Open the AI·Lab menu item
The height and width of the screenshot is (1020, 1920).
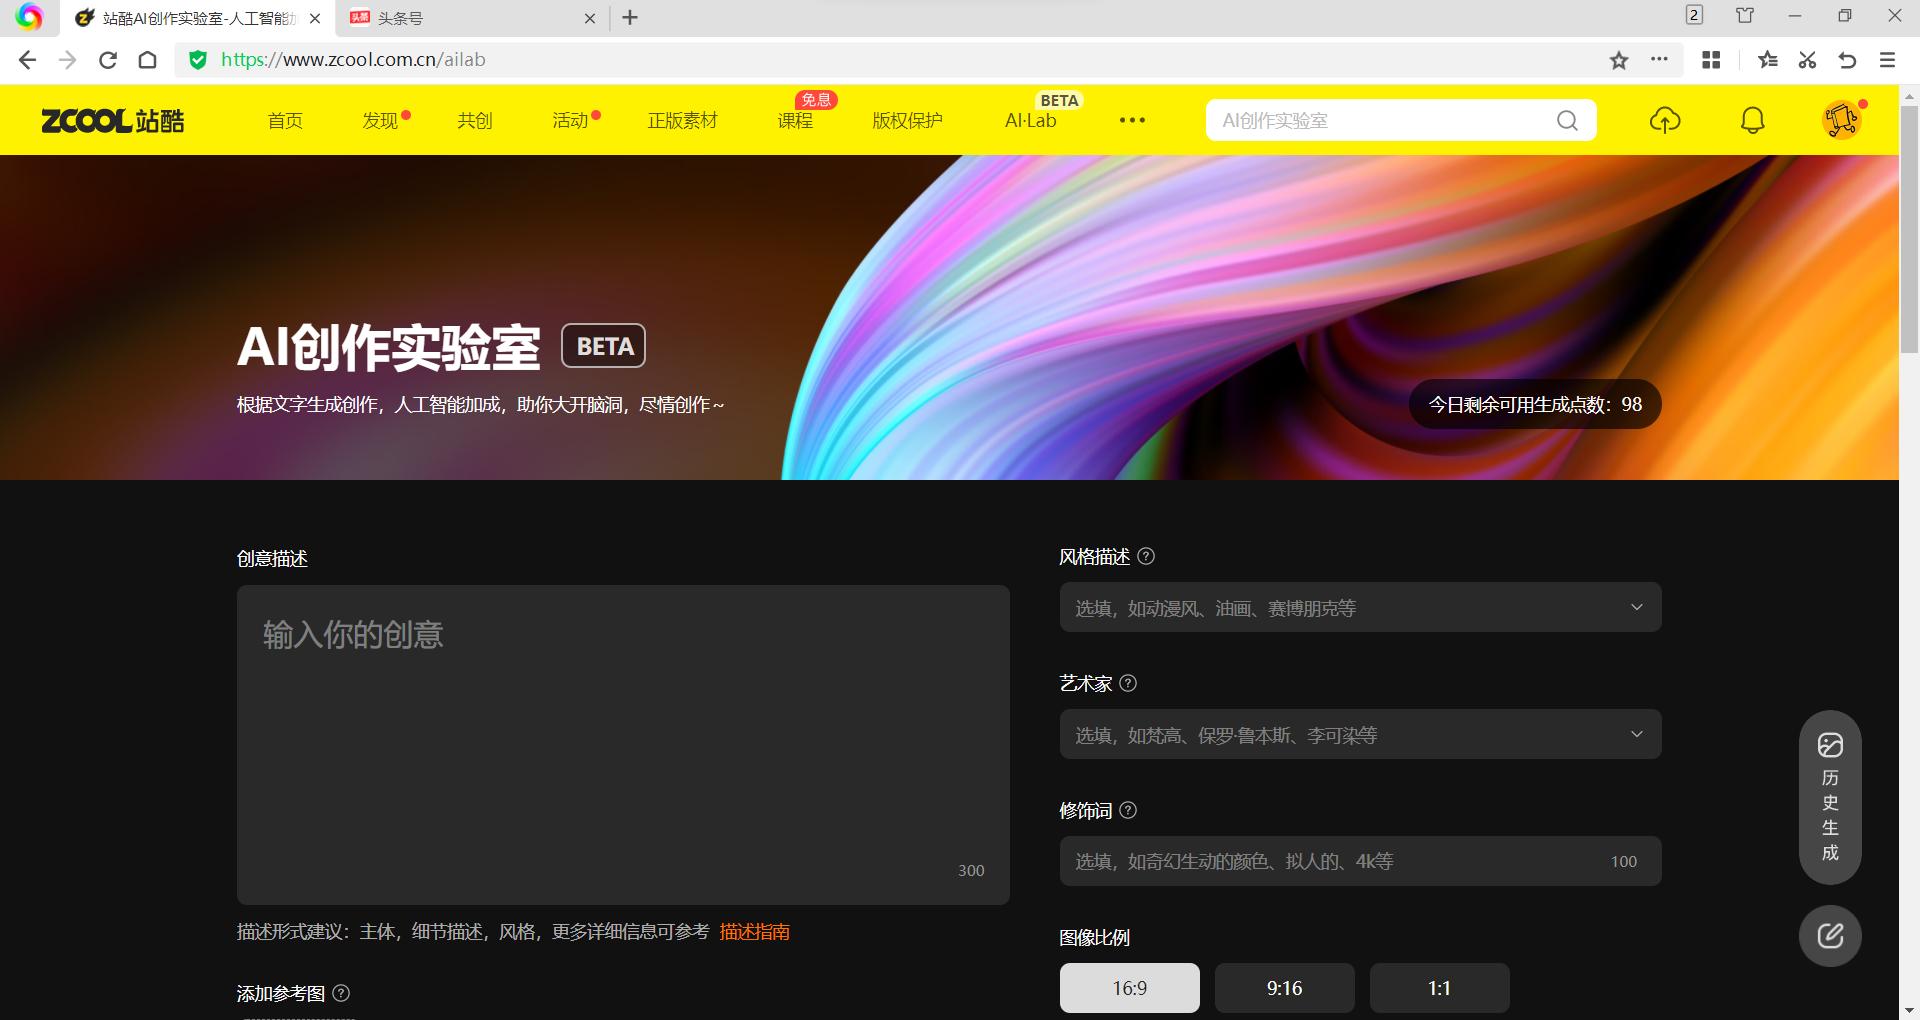point(1029,120)
